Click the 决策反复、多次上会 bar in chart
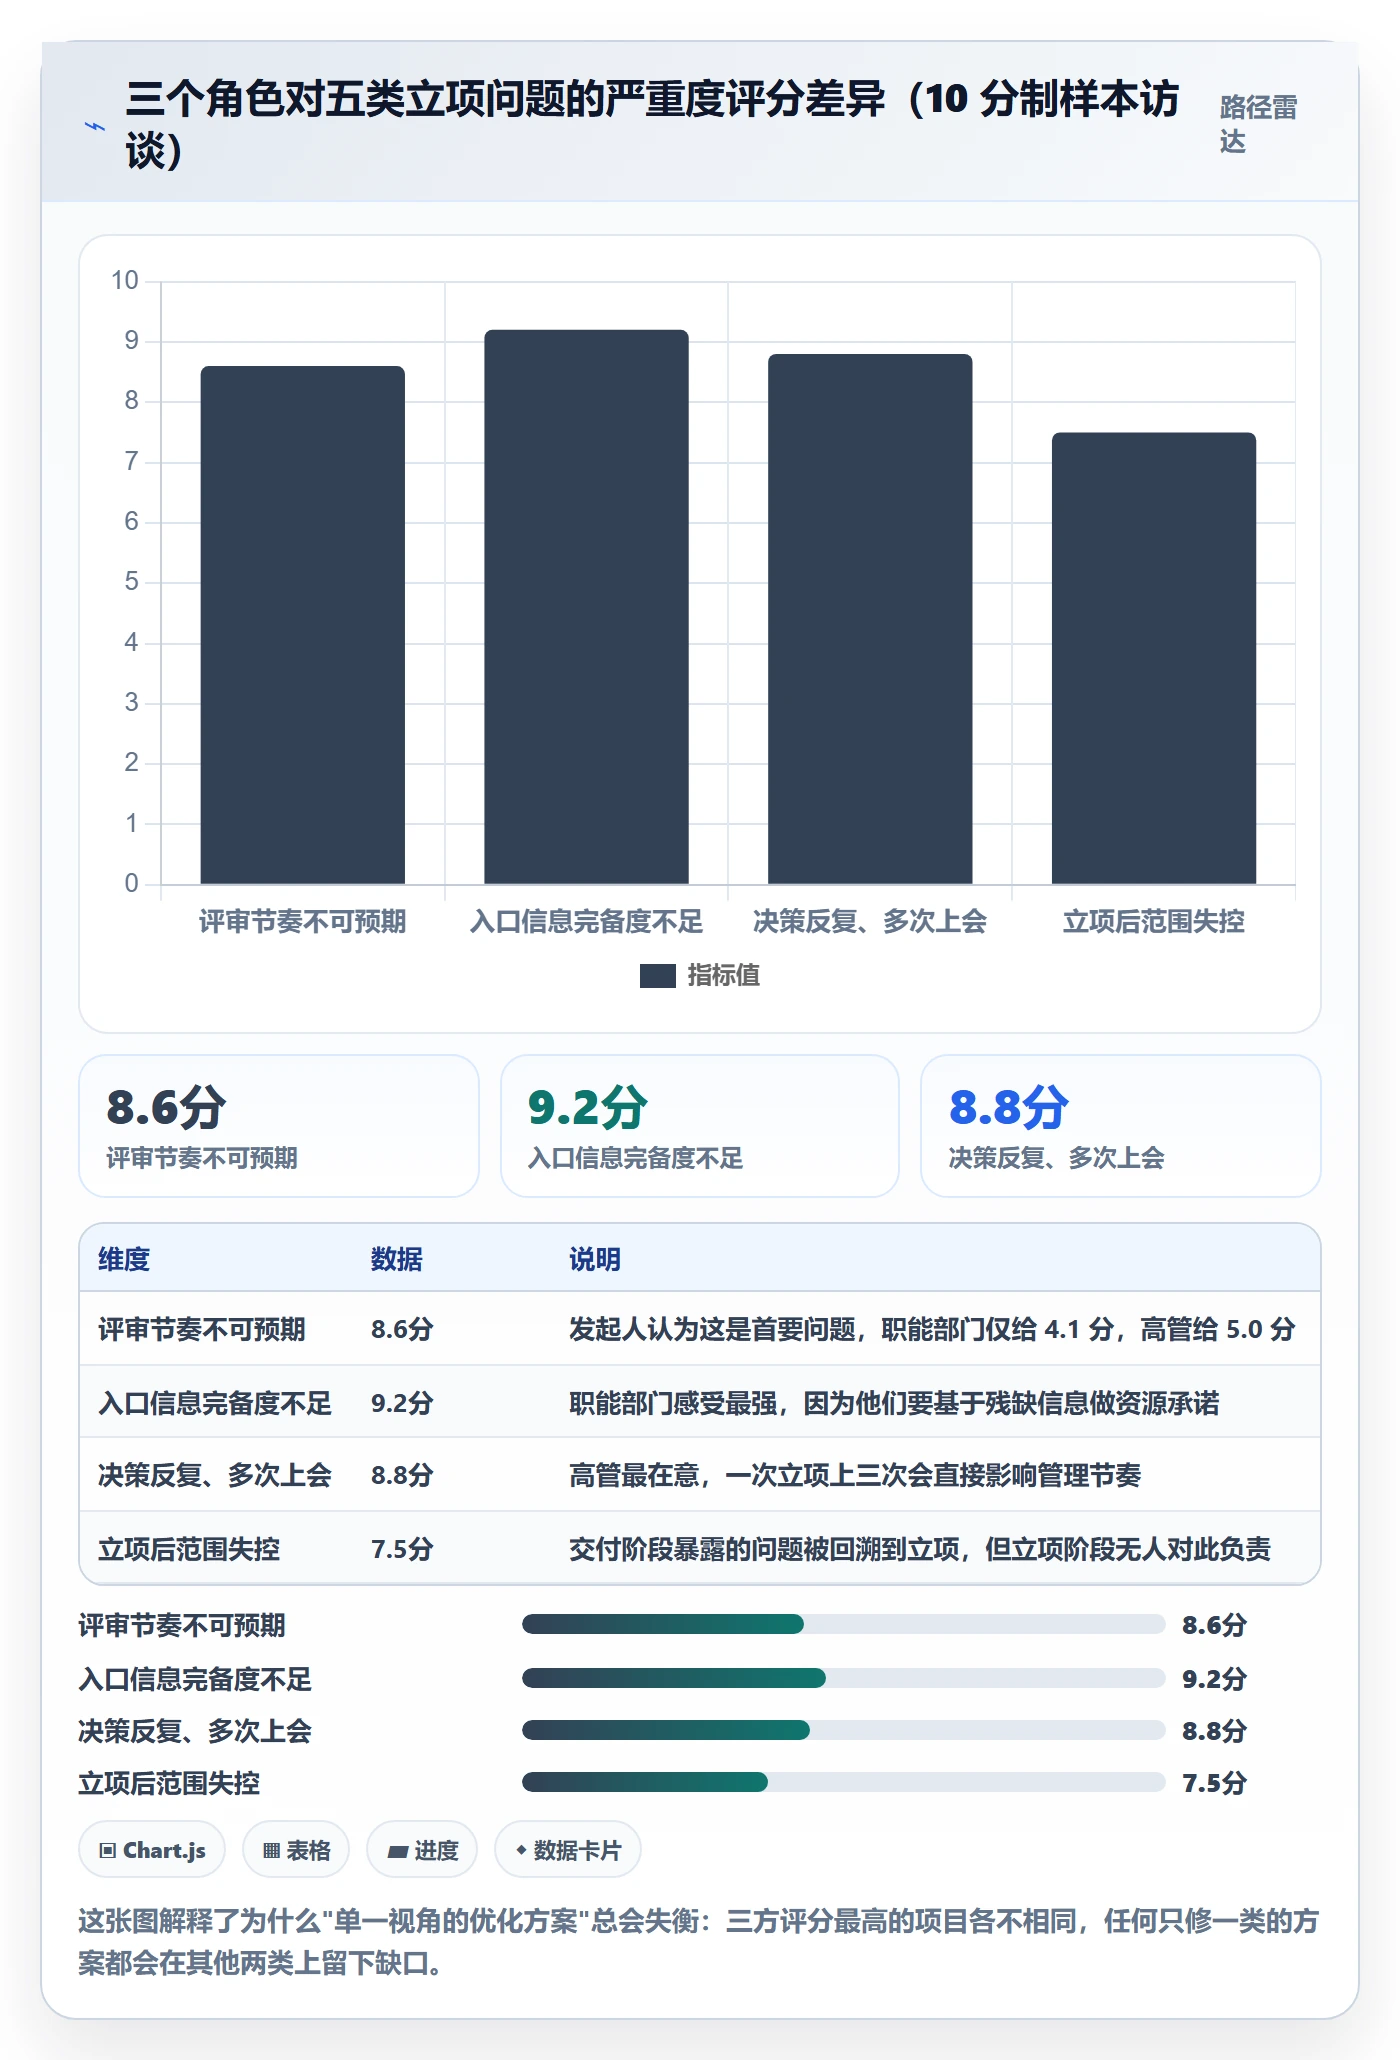 coord(870,618)
